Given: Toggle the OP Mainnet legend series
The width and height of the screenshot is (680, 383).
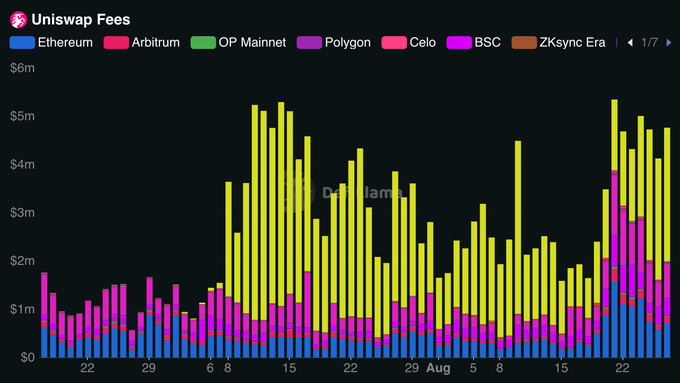Looking at the screenshot, I should (238, 43).
